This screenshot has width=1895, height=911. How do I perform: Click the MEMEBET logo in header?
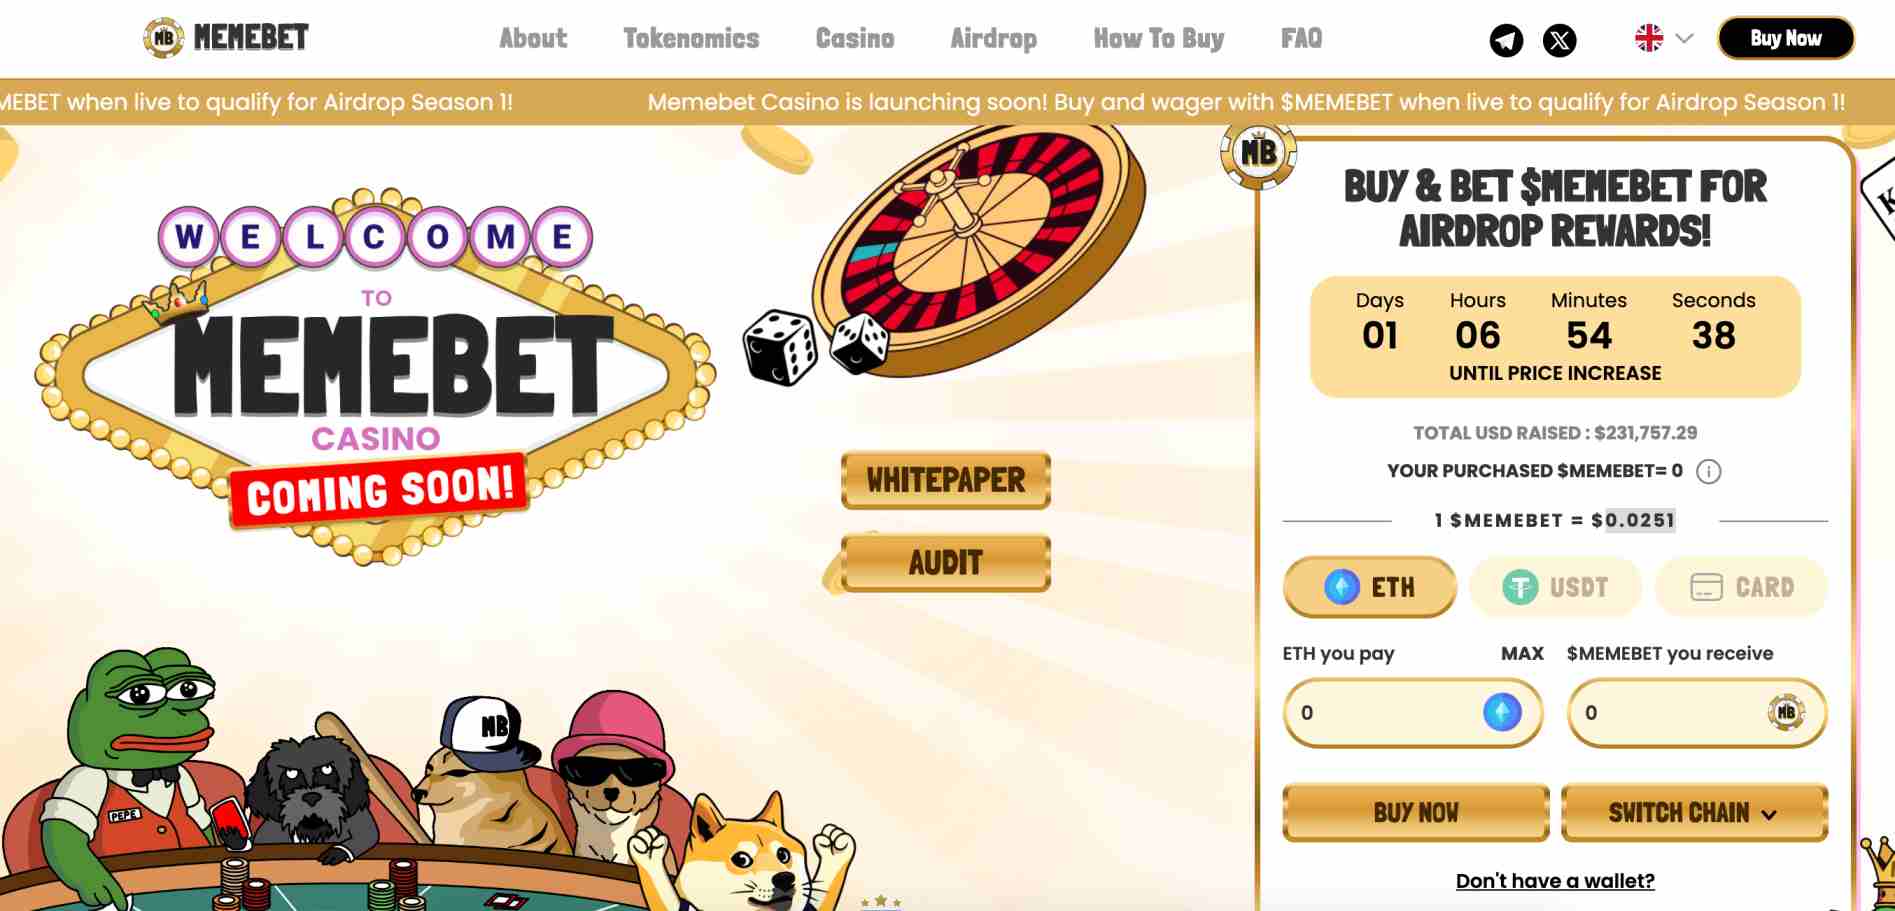226,38
